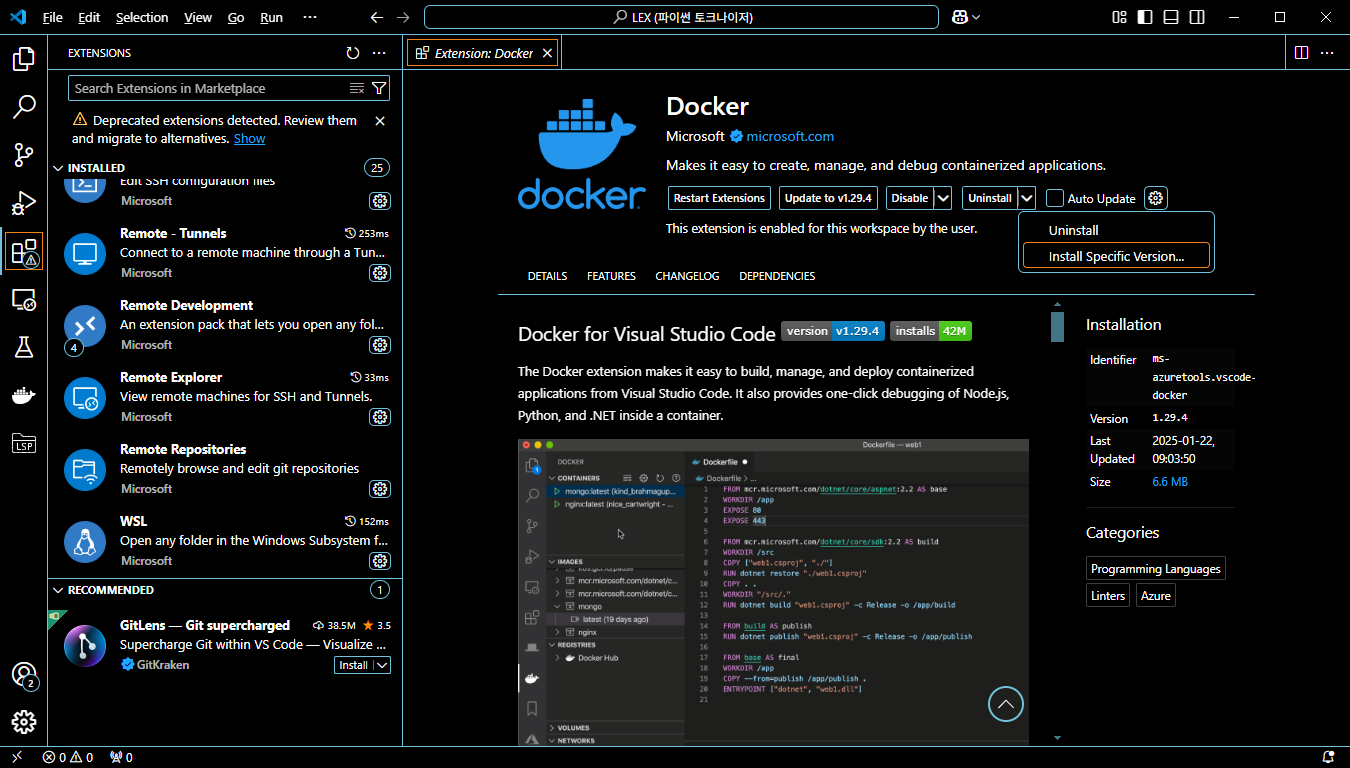Open the microsoft.com publisher link
The width and height of the screenshot is (1350, 768).
pos(790,136)
